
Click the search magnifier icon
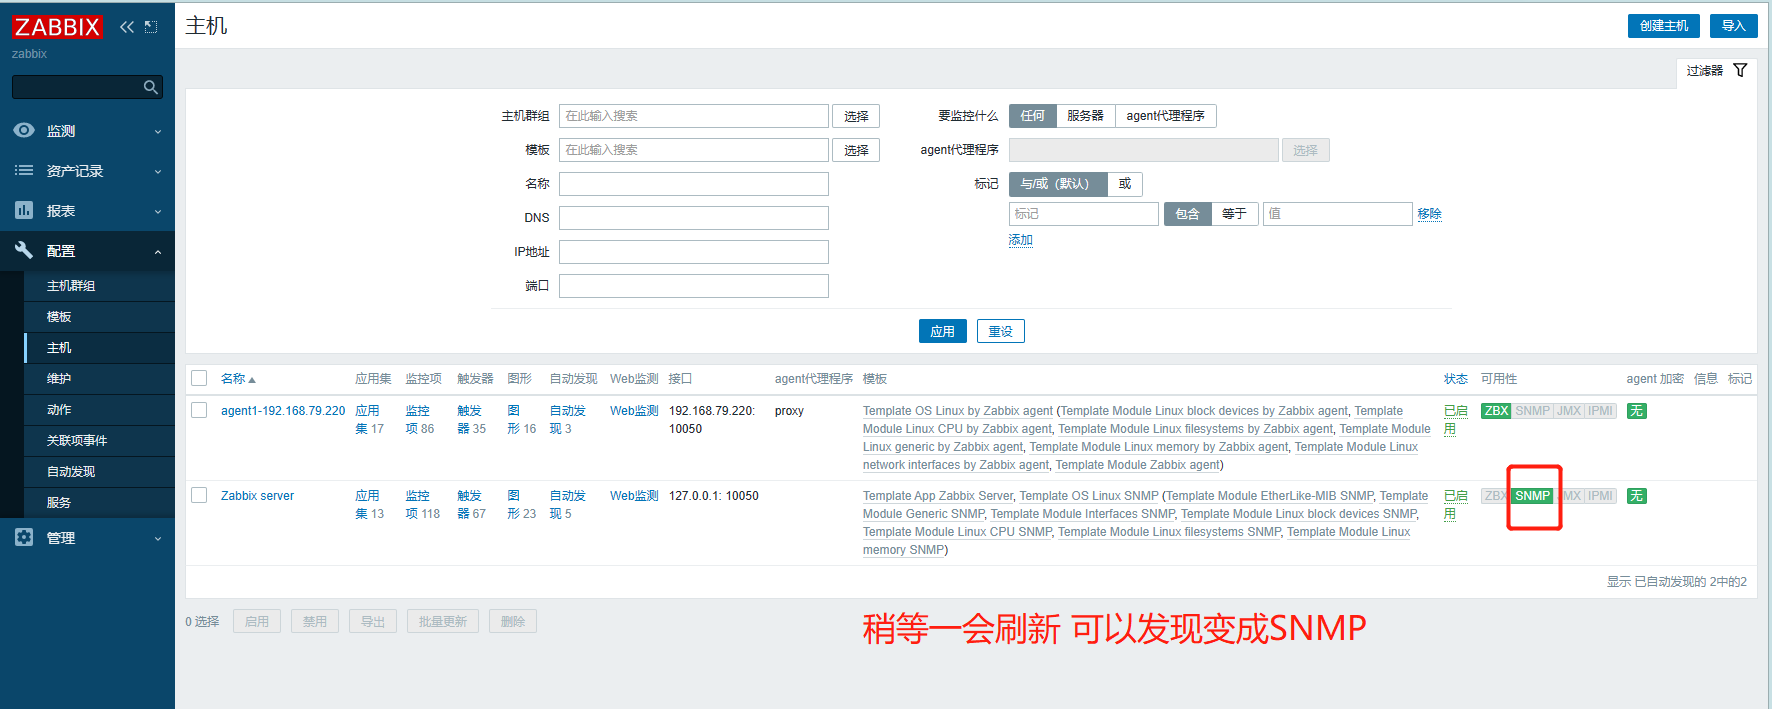coord(150,87)
